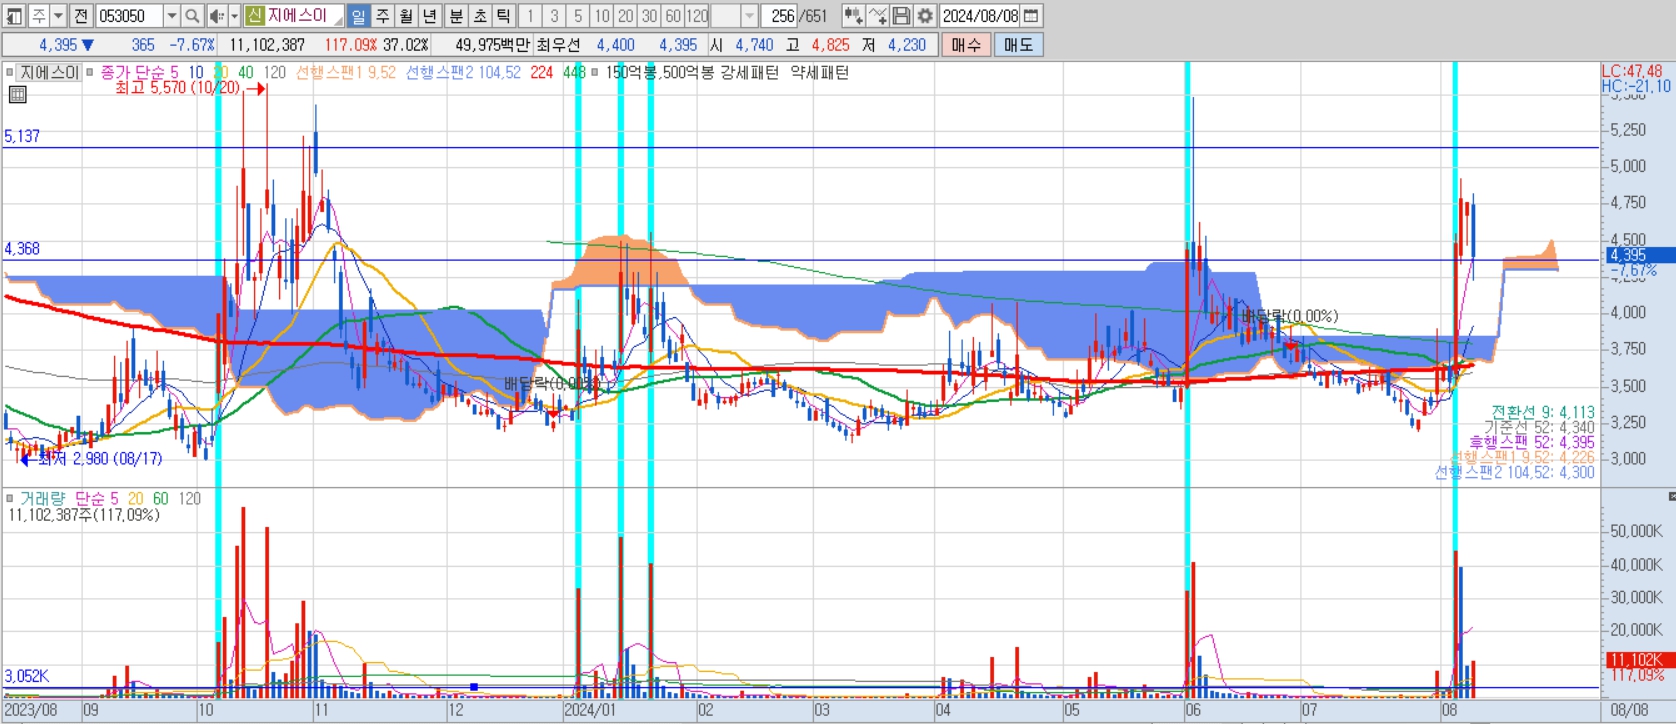Open the calendar date picker icon
The width and height of the screenshot is (1676, 724).
tap(1031, 16)
